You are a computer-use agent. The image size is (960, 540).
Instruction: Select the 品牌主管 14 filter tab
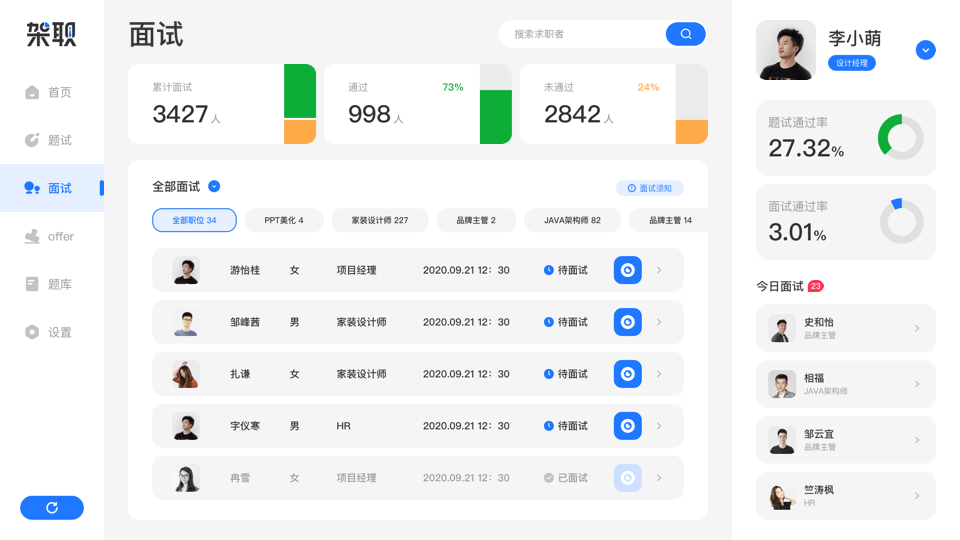[669, 220]
